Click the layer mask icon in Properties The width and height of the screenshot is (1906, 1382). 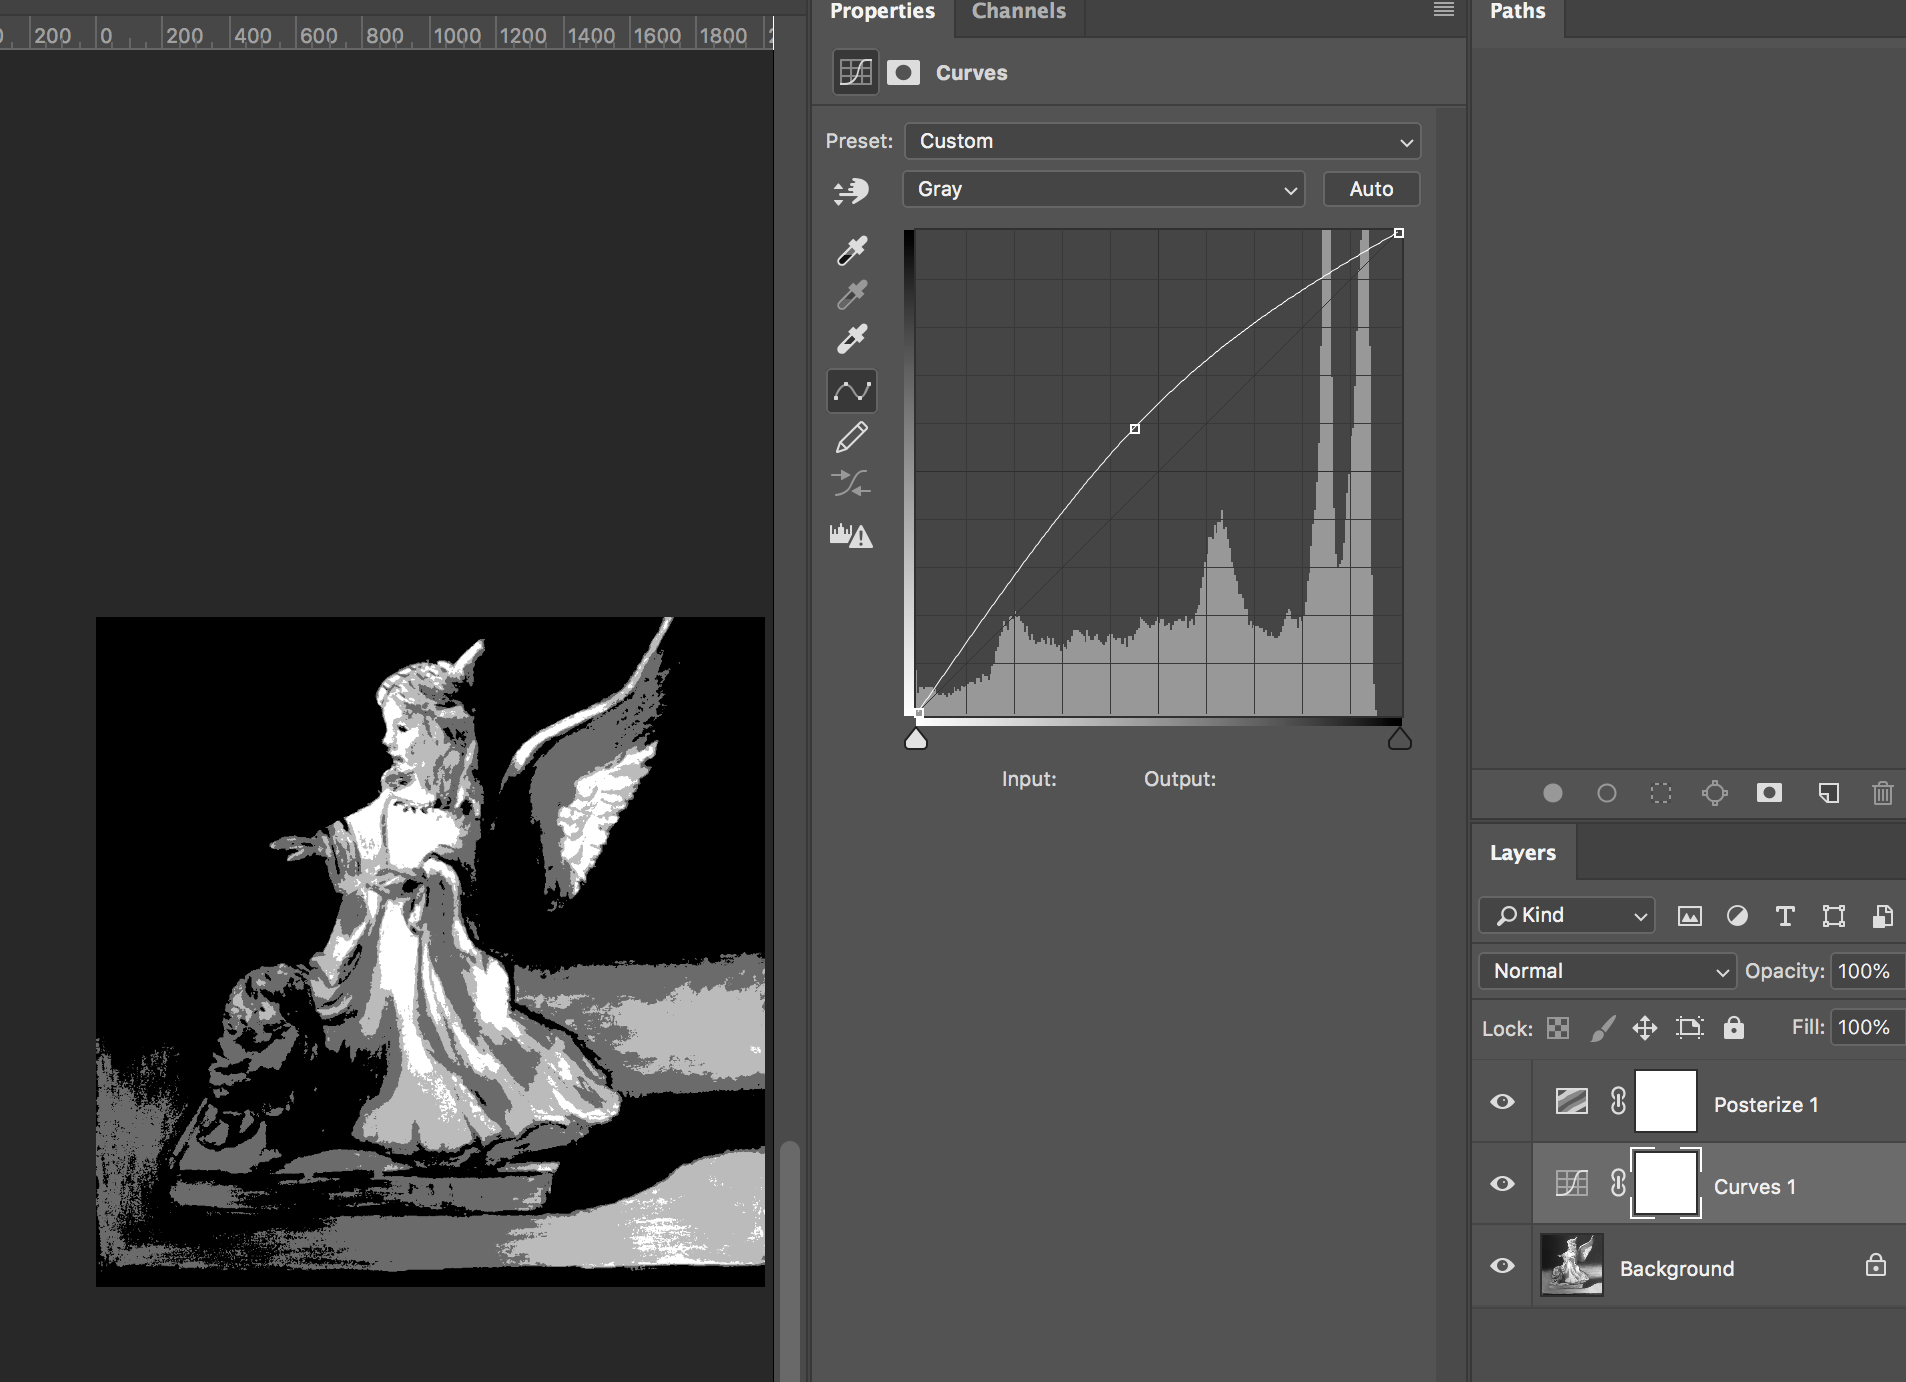coord(903,72)
